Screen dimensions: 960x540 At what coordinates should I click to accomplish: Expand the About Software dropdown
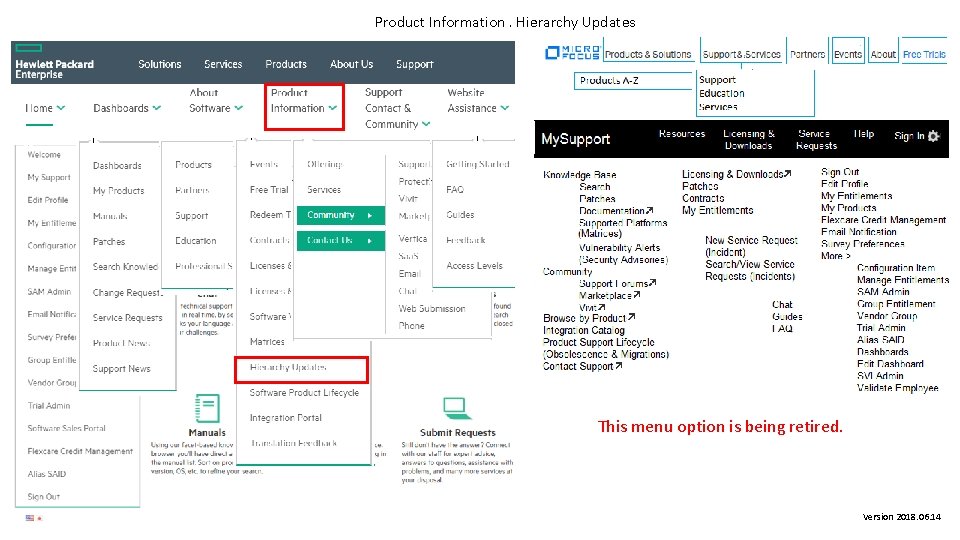pyautogui.click(x=216, y=100)
